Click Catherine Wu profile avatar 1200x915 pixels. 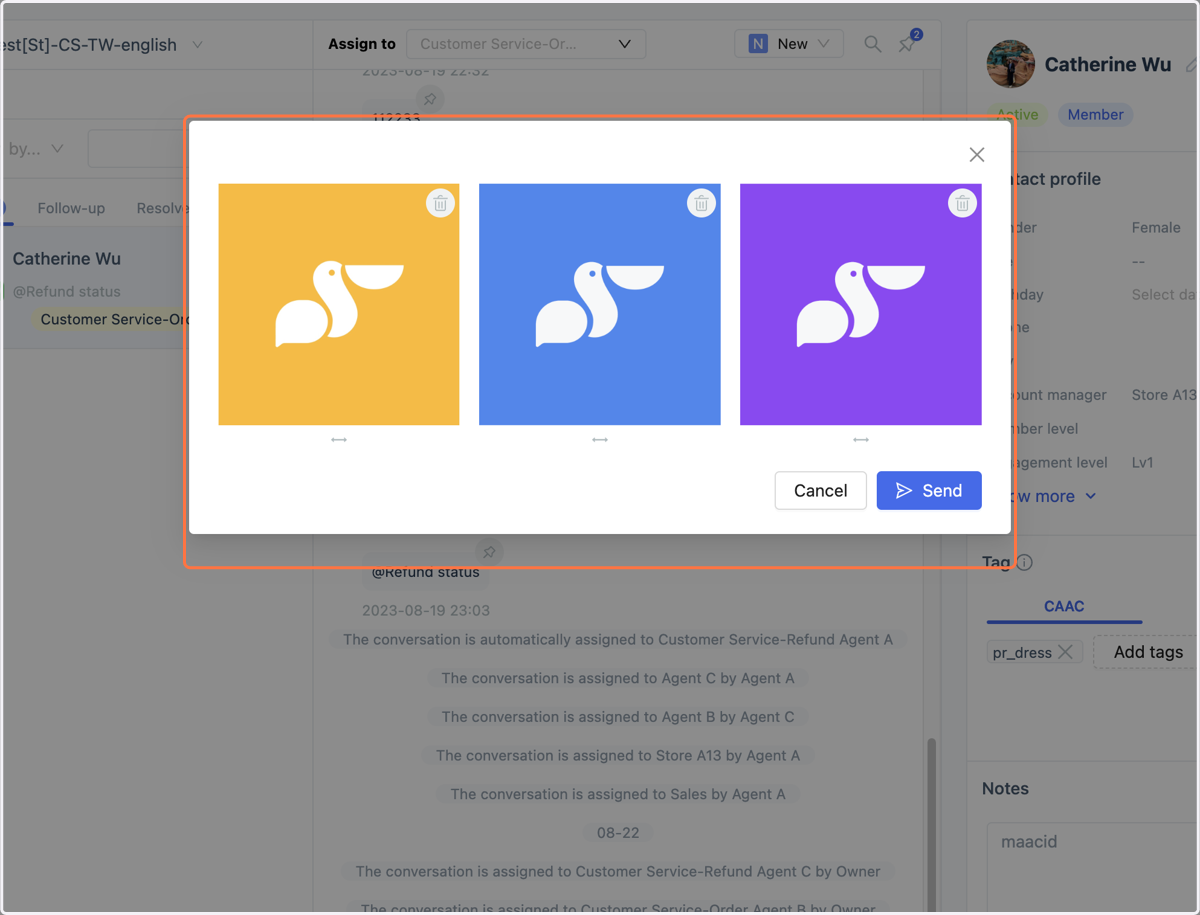click(x=1011, y=64)
